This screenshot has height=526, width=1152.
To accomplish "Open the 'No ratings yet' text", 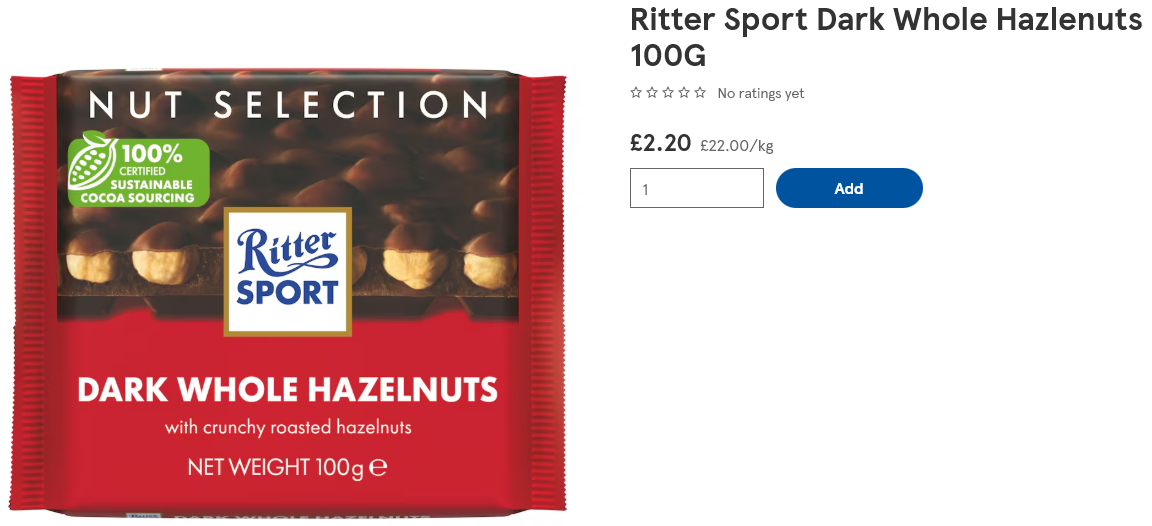I will 760,93.
